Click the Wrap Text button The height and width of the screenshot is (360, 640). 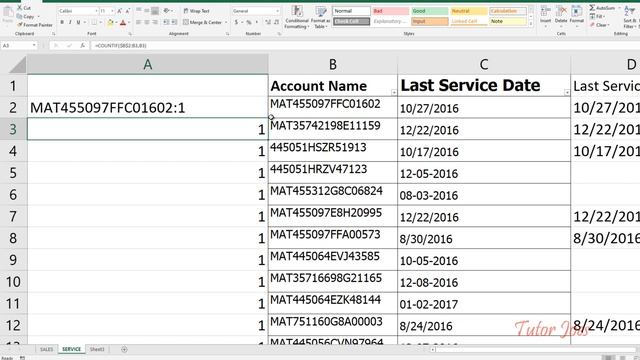point(196,11)
